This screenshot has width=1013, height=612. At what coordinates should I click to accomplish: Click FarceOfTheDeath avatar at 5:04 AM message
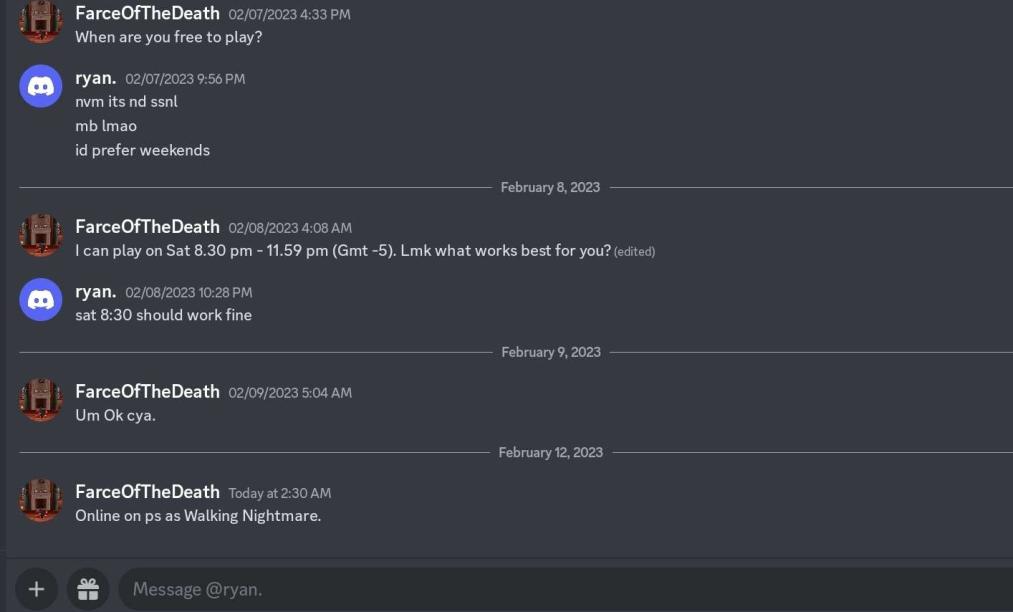[x=41, y=400]
